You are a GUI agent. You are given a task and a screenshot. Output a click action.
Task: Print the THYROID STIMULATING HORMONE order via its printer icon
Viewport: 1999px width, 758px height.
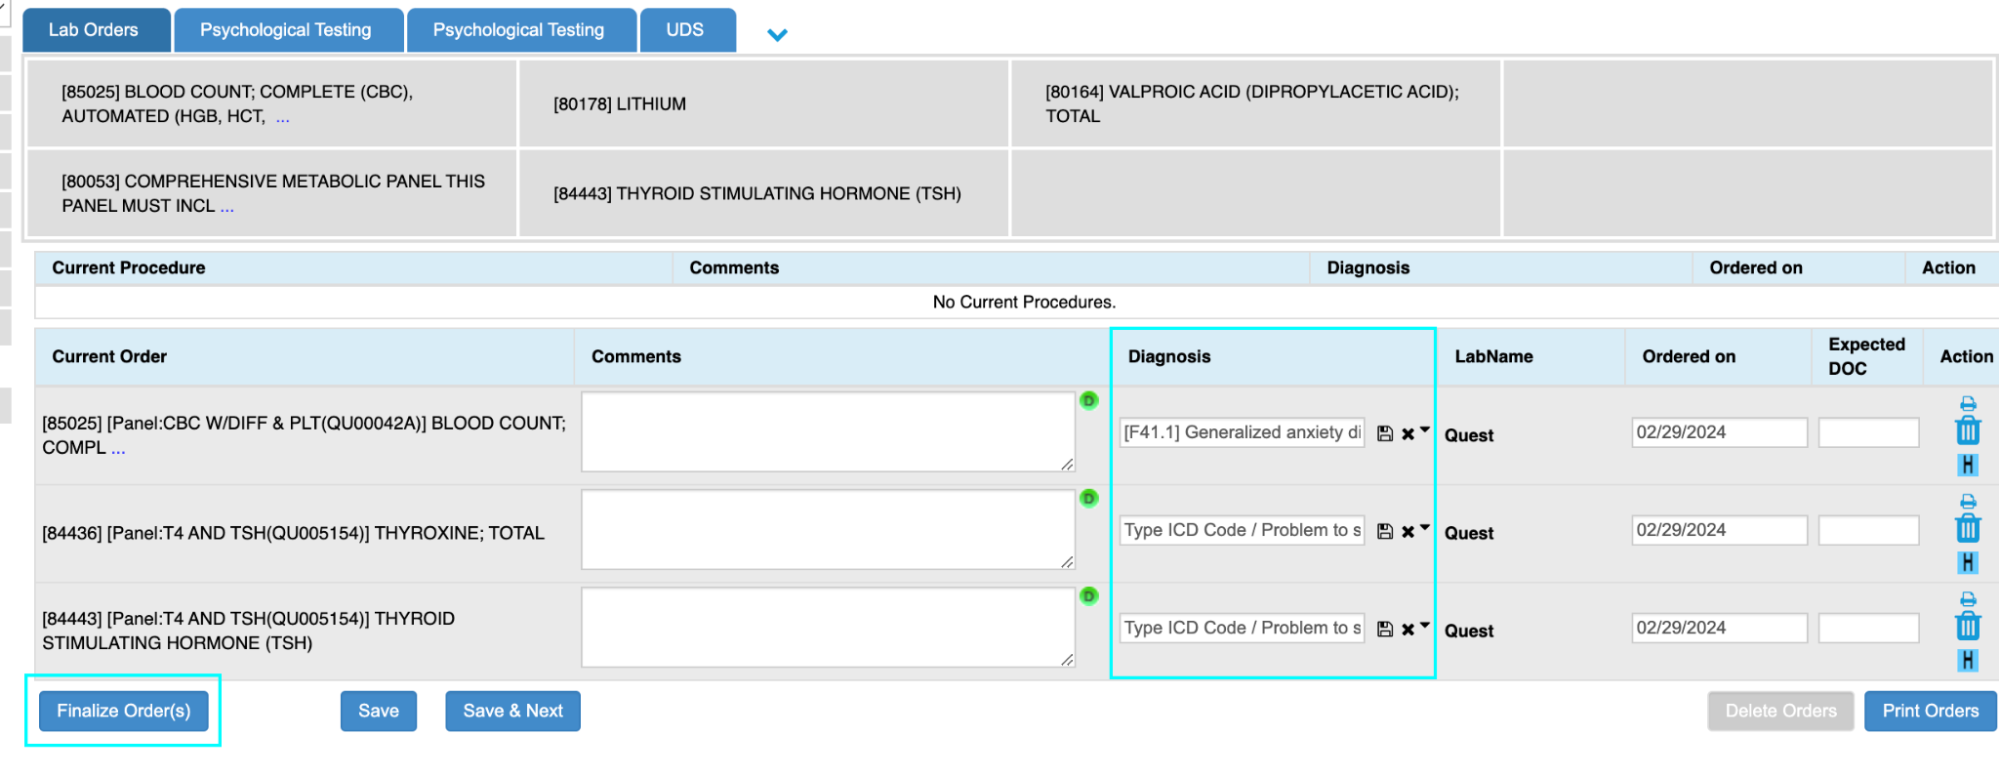click(1967, 599)
